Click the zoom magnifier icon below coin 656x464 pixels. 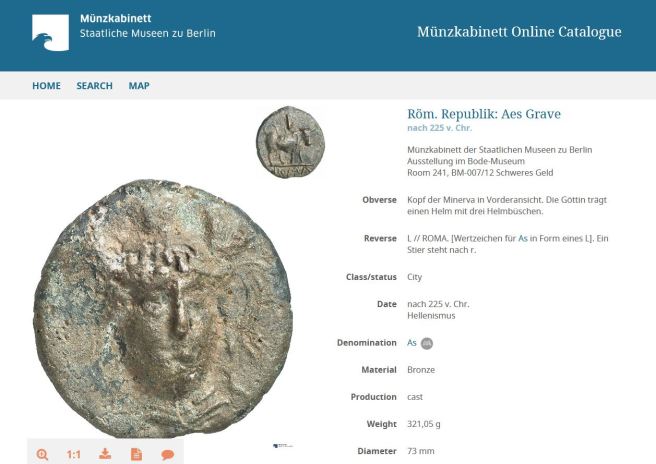[x=42, y=454]
